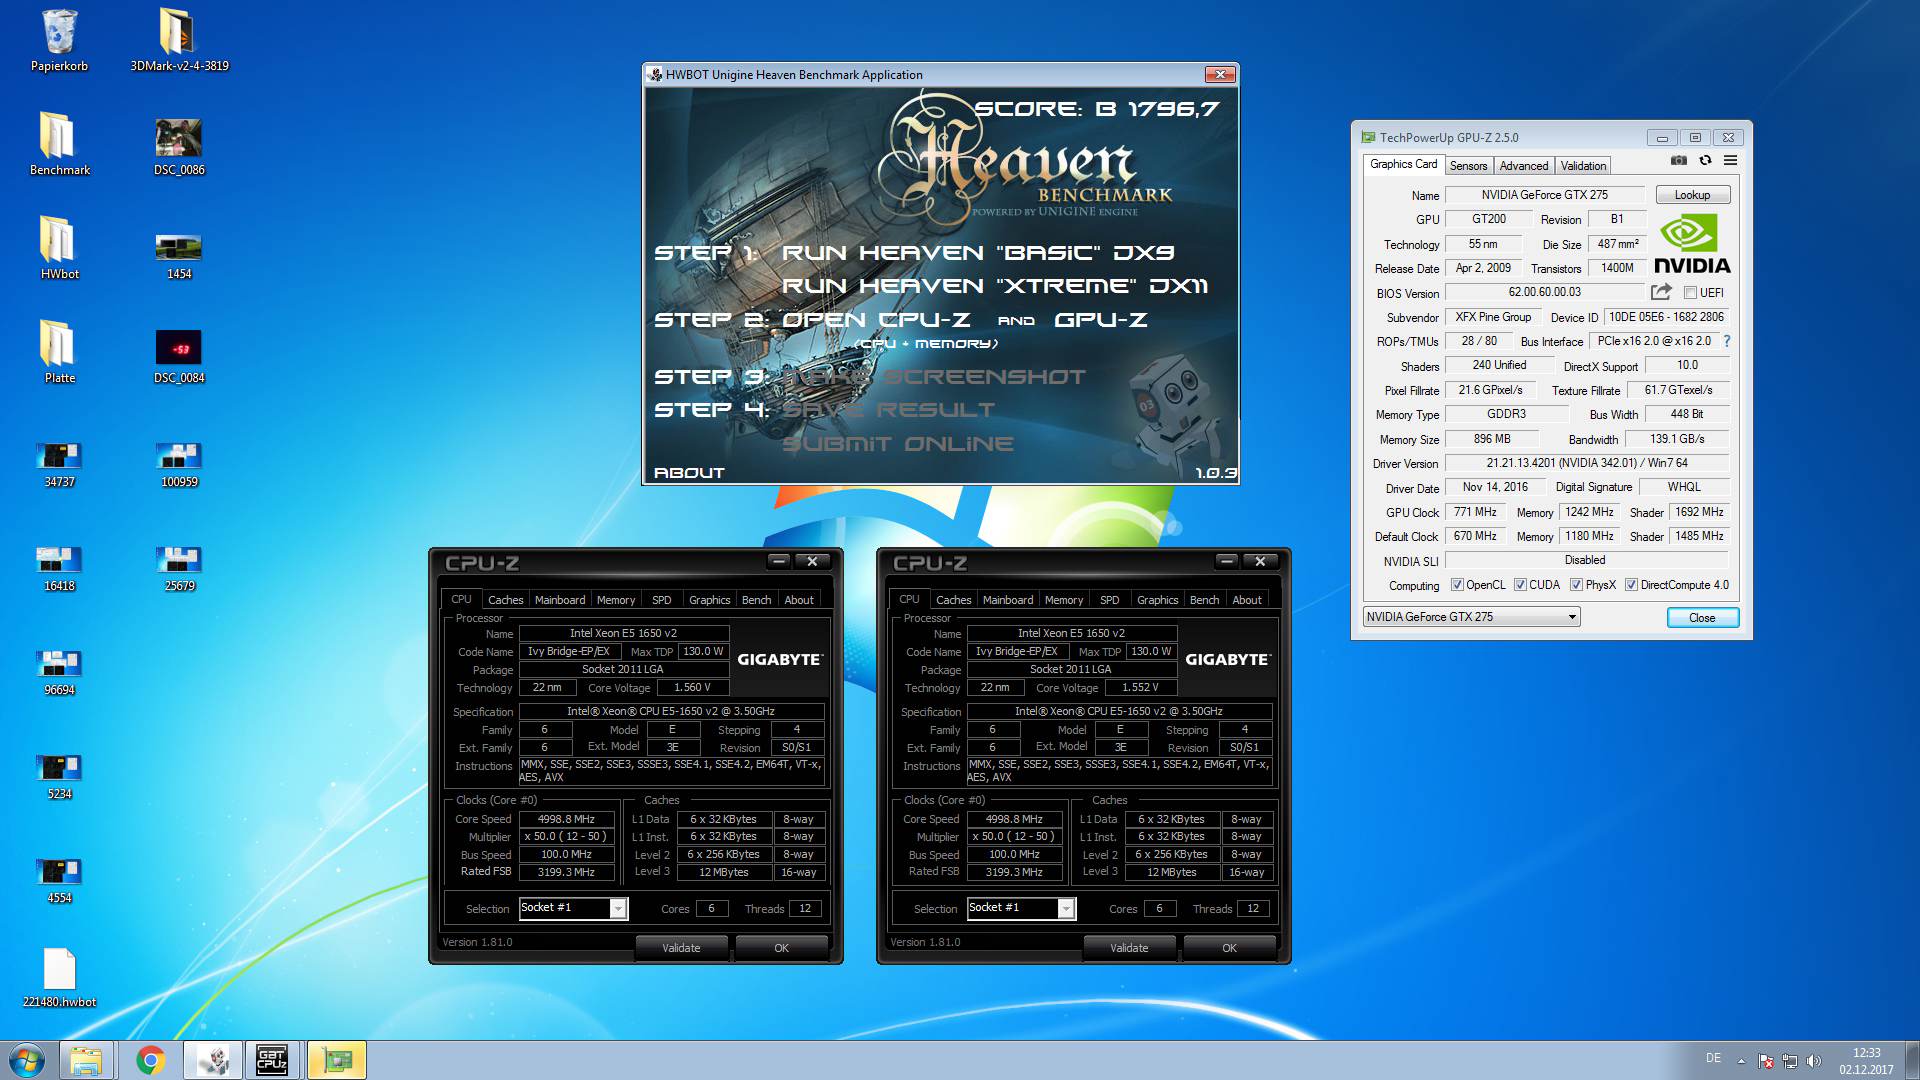
Task: Switch to the Sensors tab in GPU-Z
Action: (1468, 166)
